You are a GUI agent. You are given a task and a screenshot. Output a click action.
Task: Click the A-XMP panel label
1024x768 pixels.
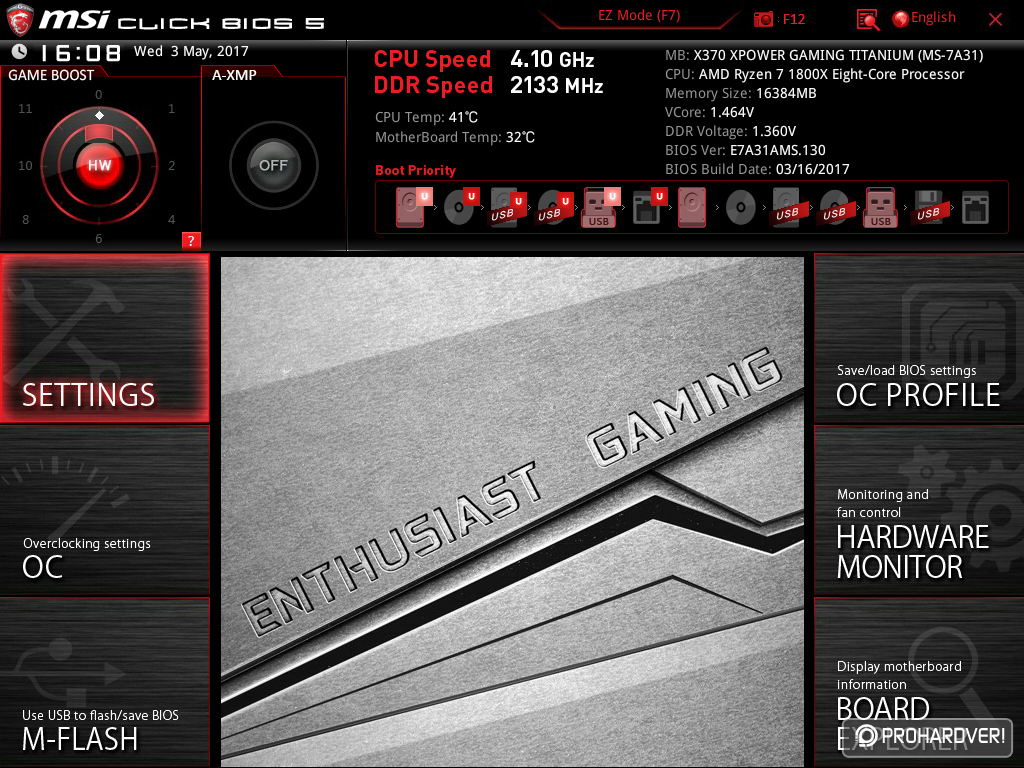(234, 75)
